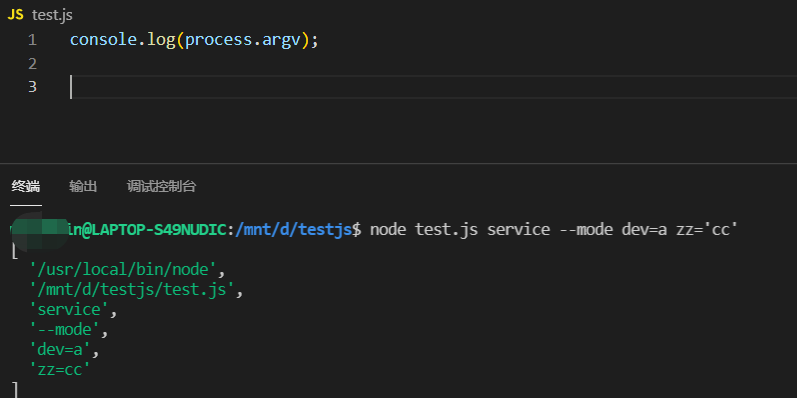Click line number 2 in the gutter
Image resolution: width=797 pixels, height=398 pixels.
click(33, 64)
